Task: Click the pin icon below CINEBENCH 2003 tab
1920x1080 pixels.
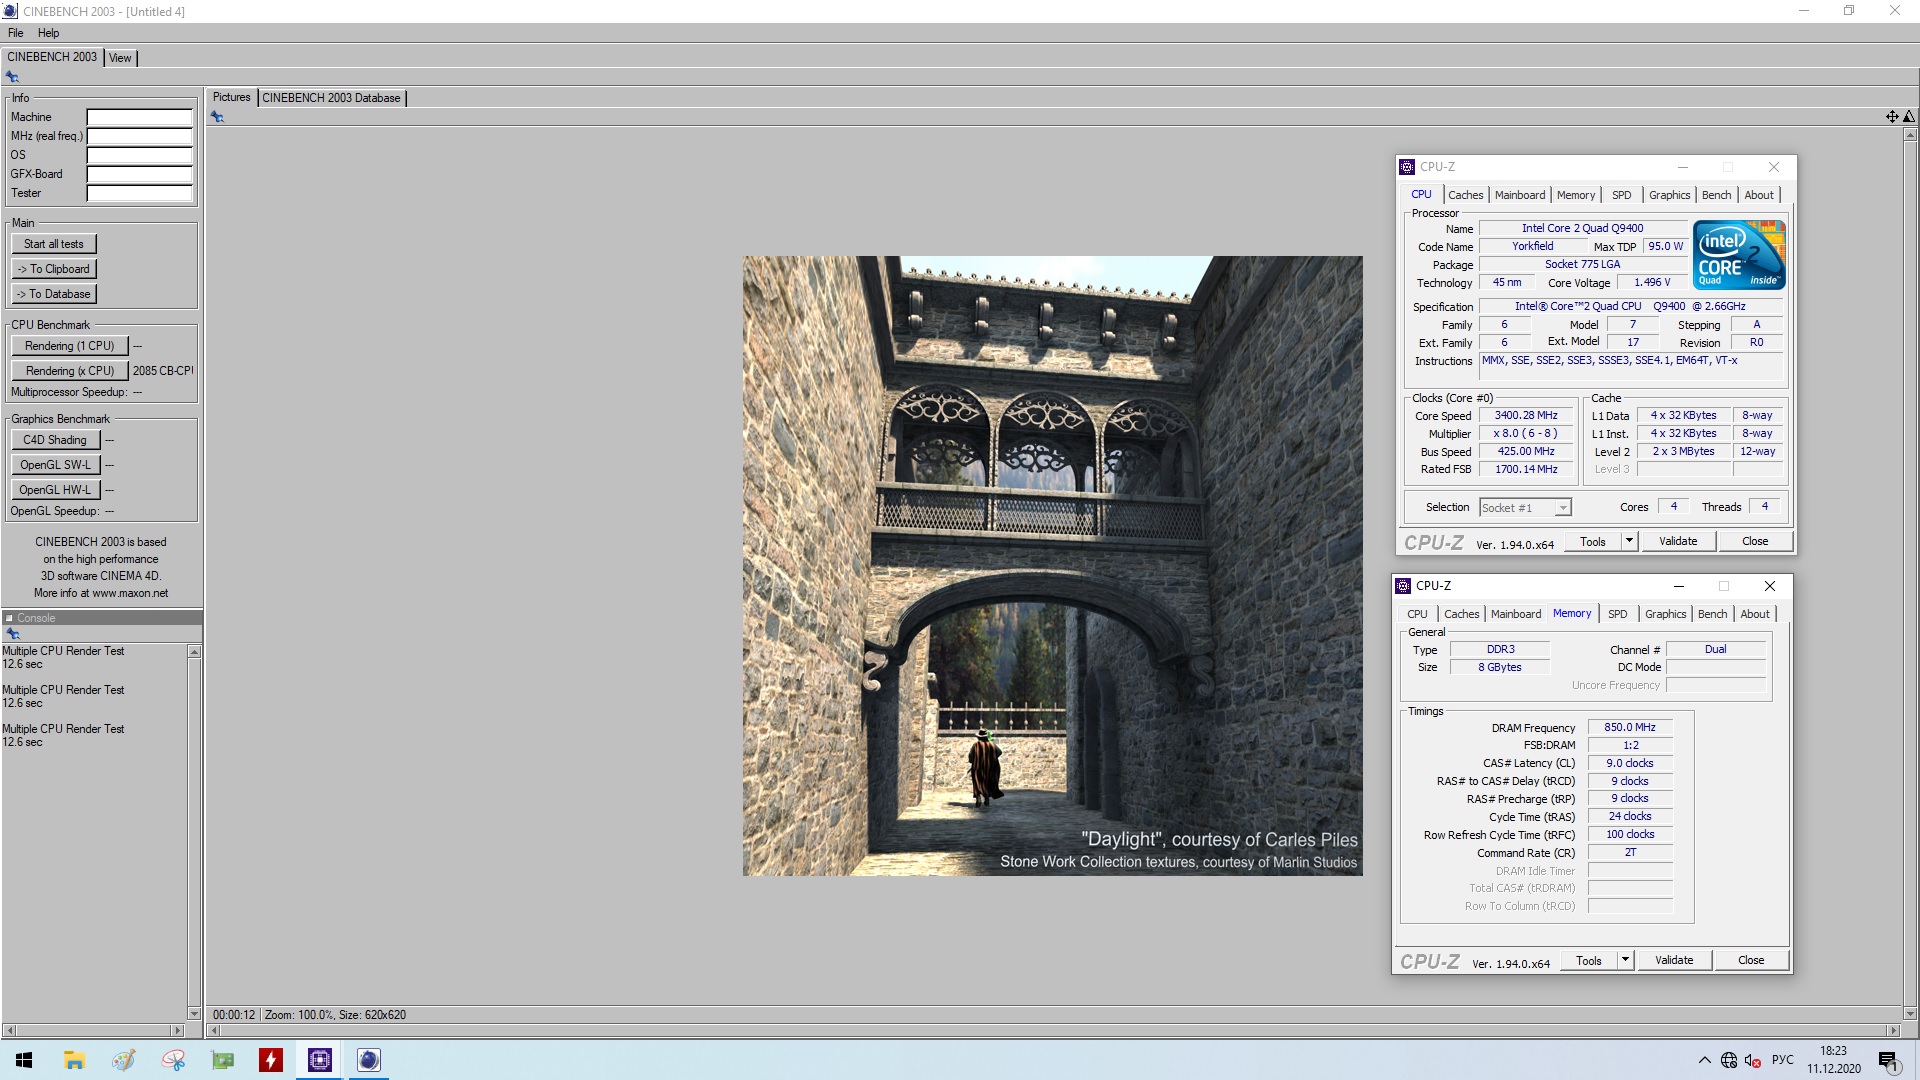Action: 12,77
